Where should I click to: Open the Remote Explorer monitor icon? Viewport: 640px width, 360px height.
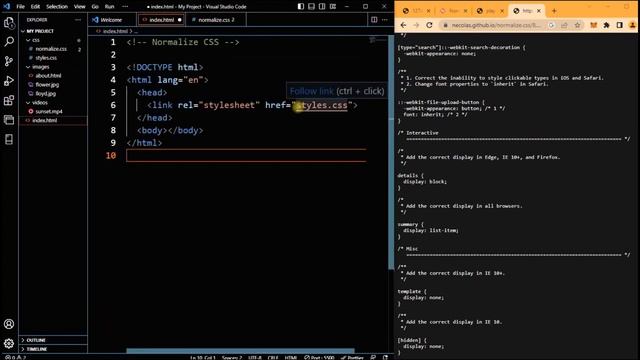click(9, 120)
